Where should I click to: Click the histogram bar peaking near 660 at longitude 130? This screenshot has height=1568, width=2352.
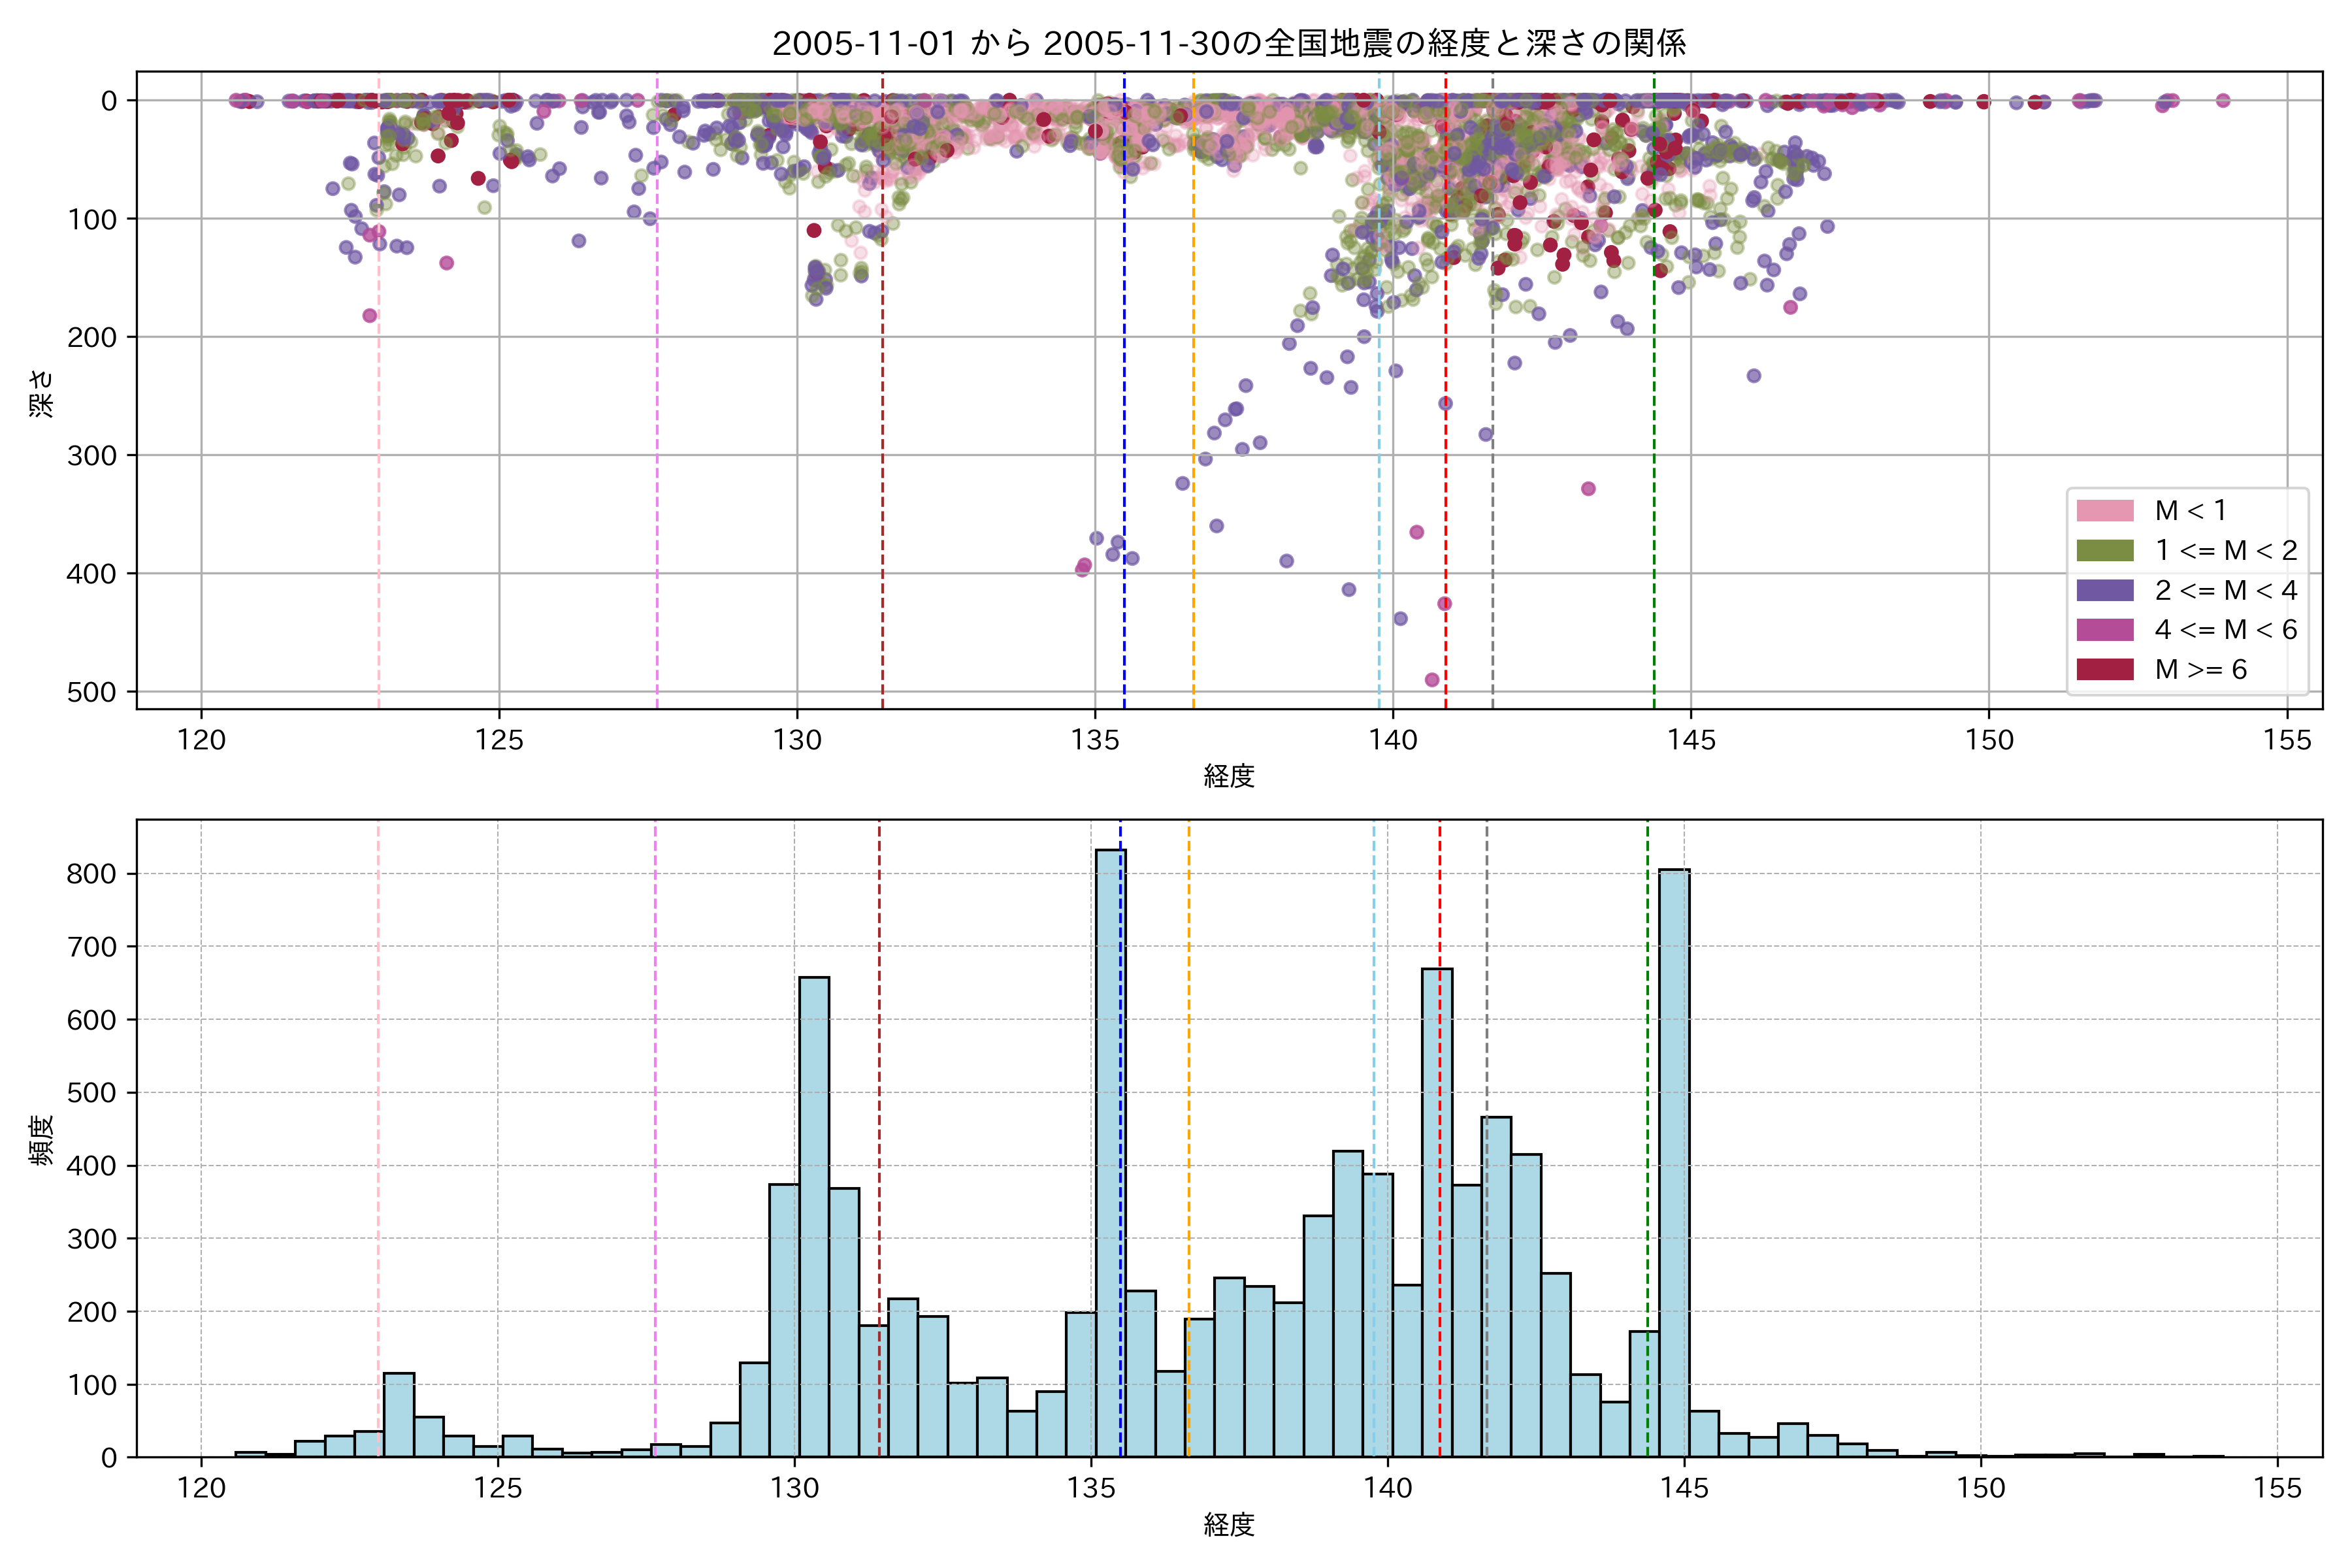(x=814, y=1215)
